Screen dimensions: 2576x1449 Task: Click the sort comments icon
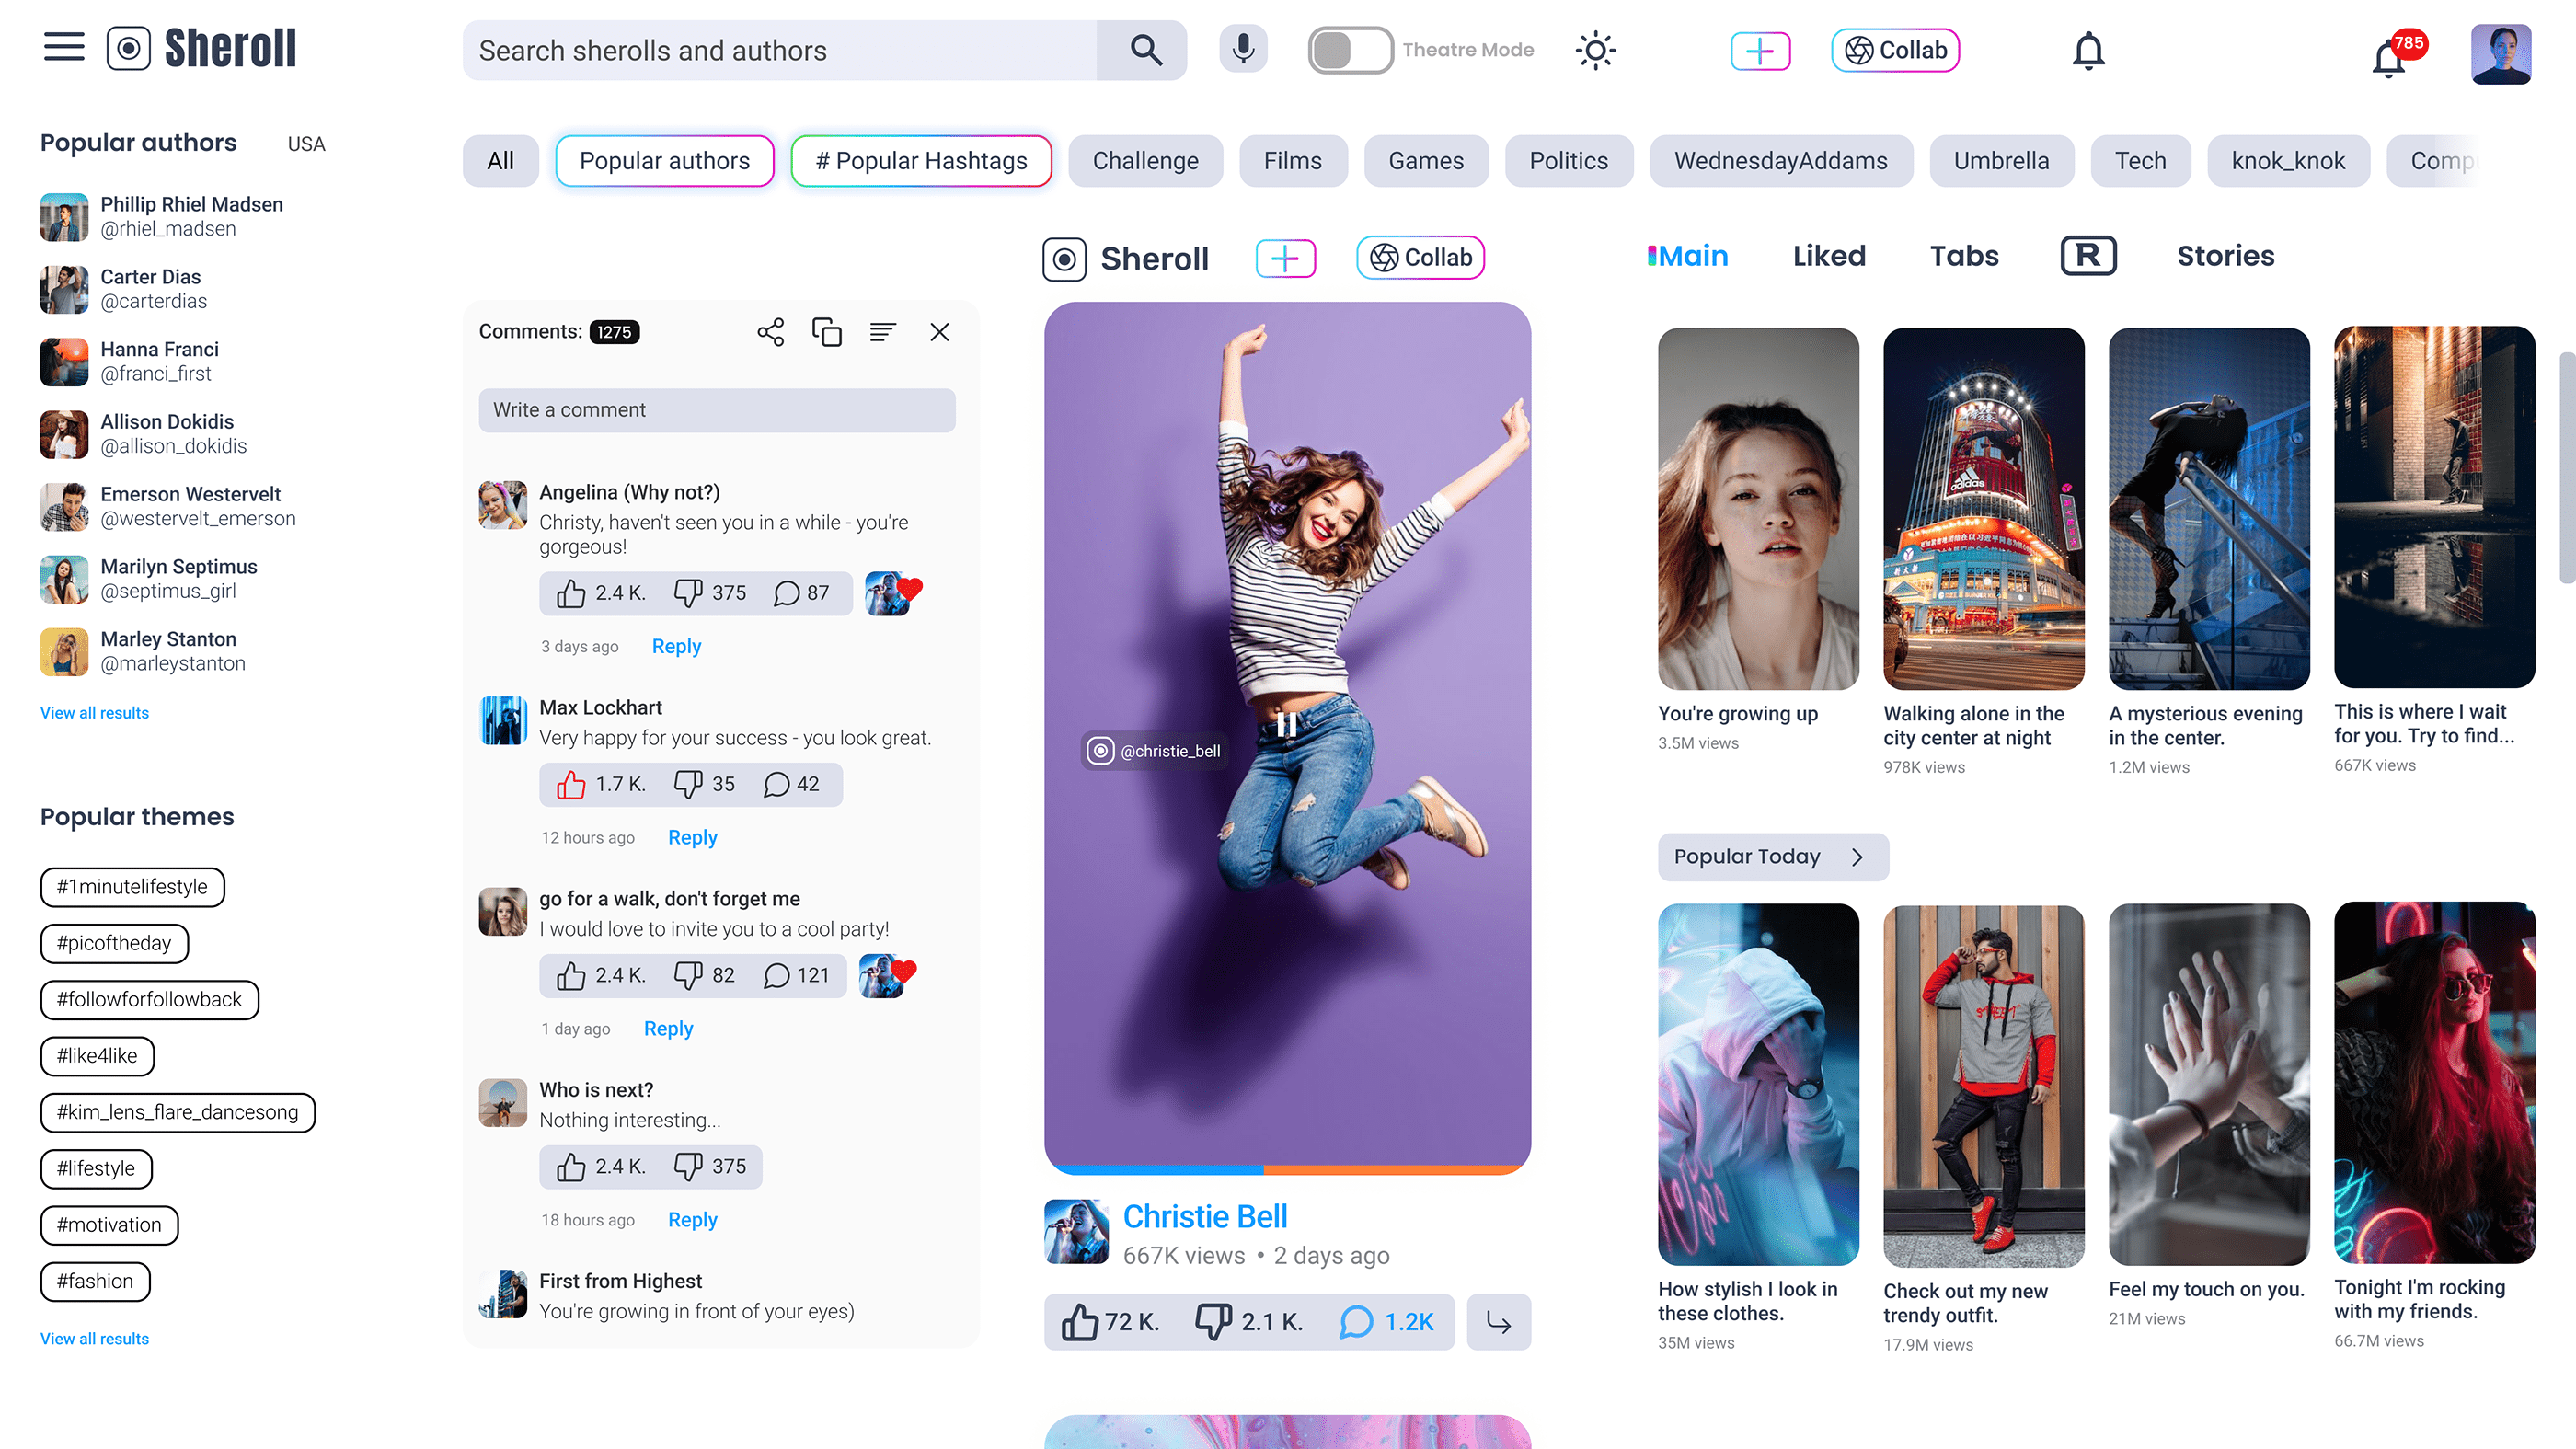[x=882, y=332]
